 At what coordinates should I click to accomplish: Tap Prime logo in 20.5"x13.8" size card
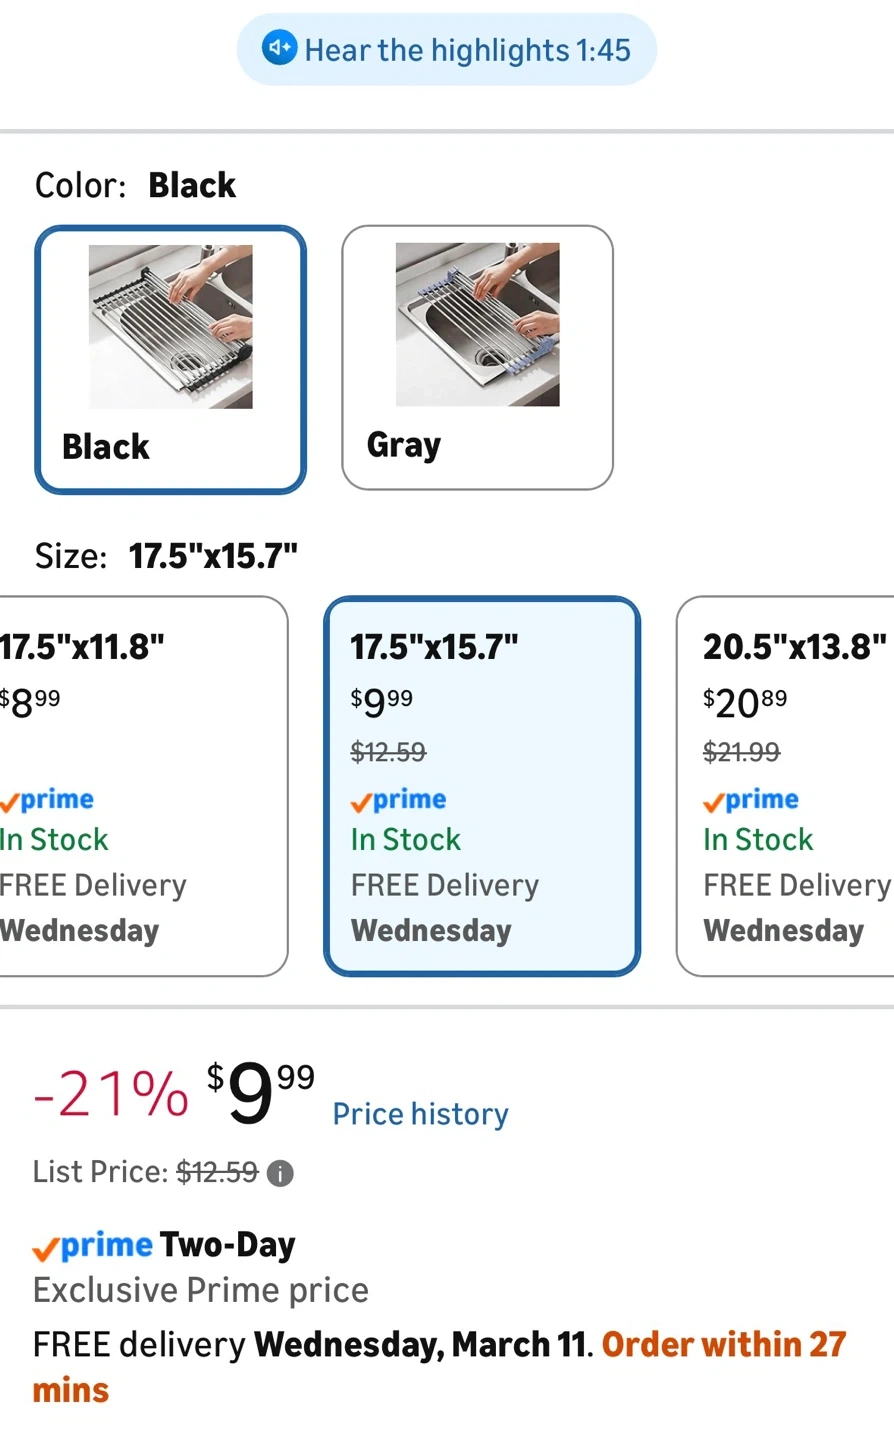click(751, 800)
